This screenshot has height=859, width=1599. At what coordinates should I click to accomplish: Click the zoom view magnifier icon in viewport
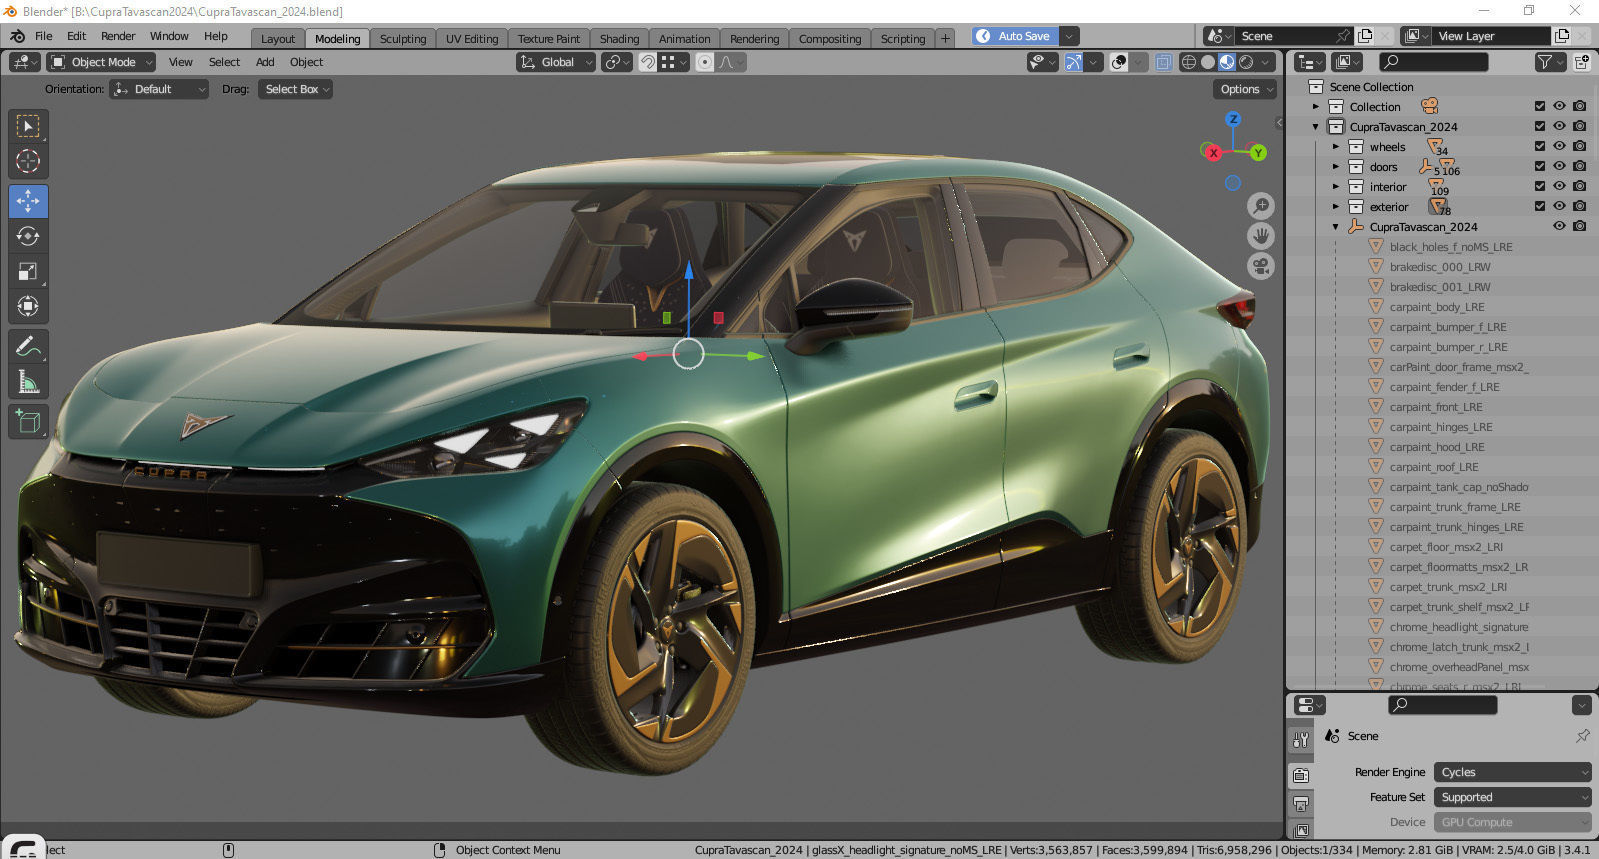point(1261,206)
